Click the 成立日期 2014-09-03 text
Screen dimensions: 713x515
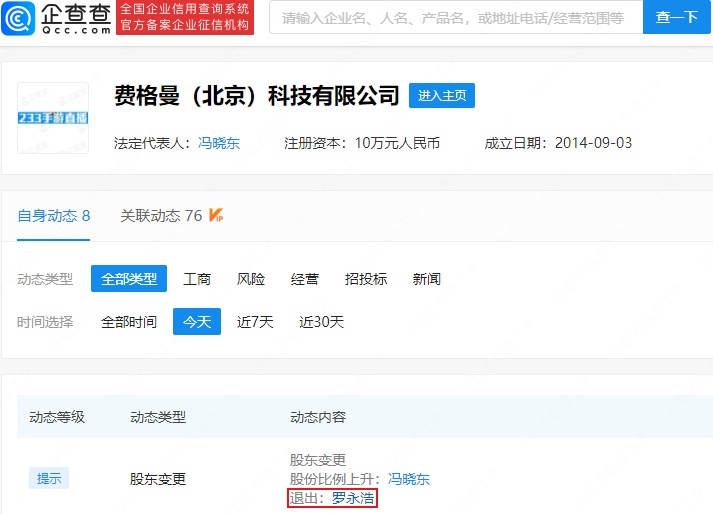(558, 143)
